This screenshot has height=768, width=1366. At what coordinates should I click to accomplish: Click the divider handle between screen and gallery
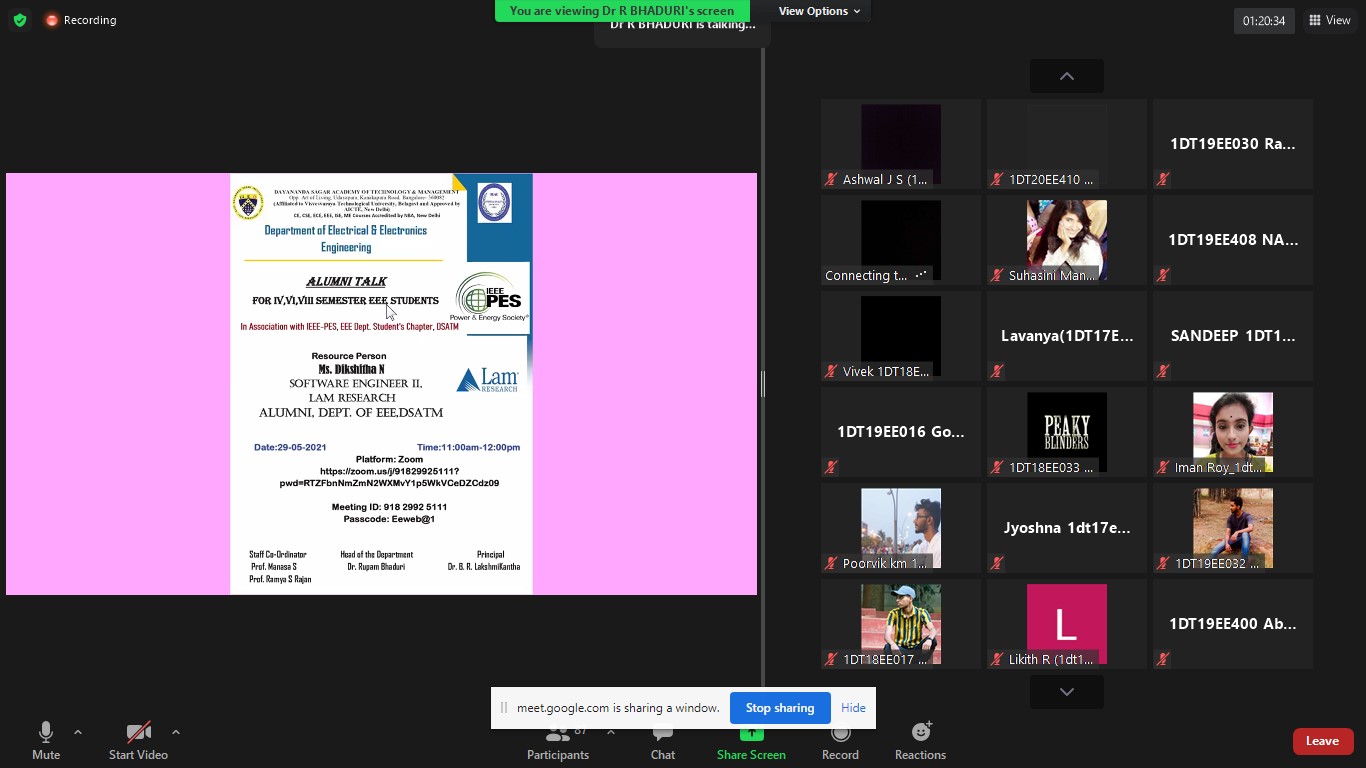[763, 384]
